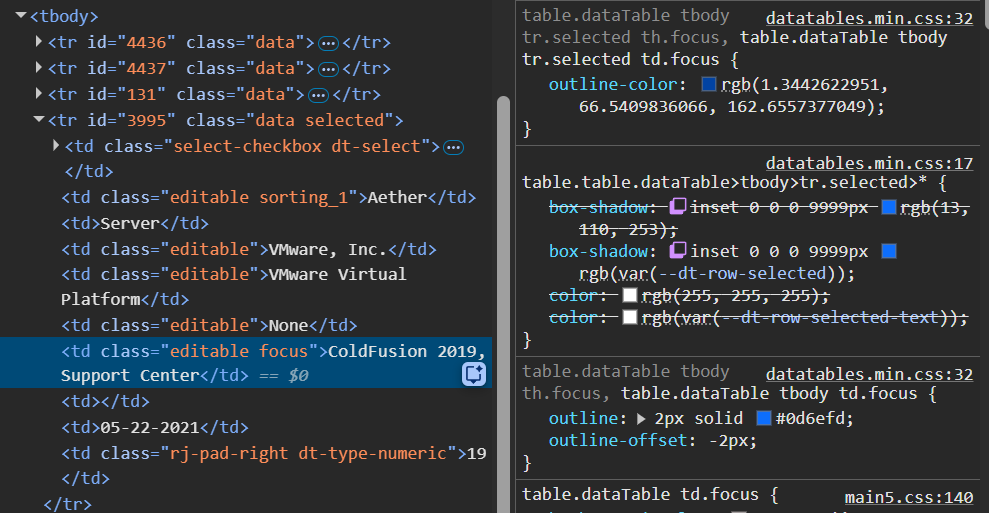Click ellipsis in tr id 4436

point(328,43)
